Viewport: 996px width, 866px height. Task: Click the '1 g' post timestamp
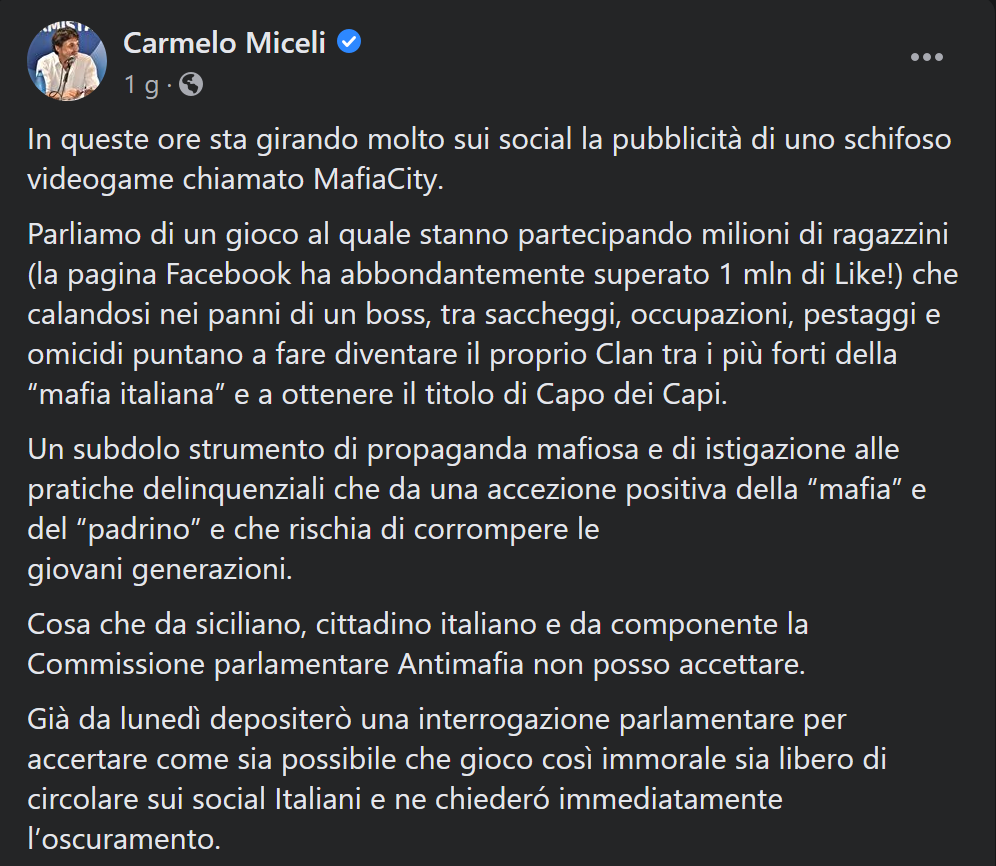(142, 85)
